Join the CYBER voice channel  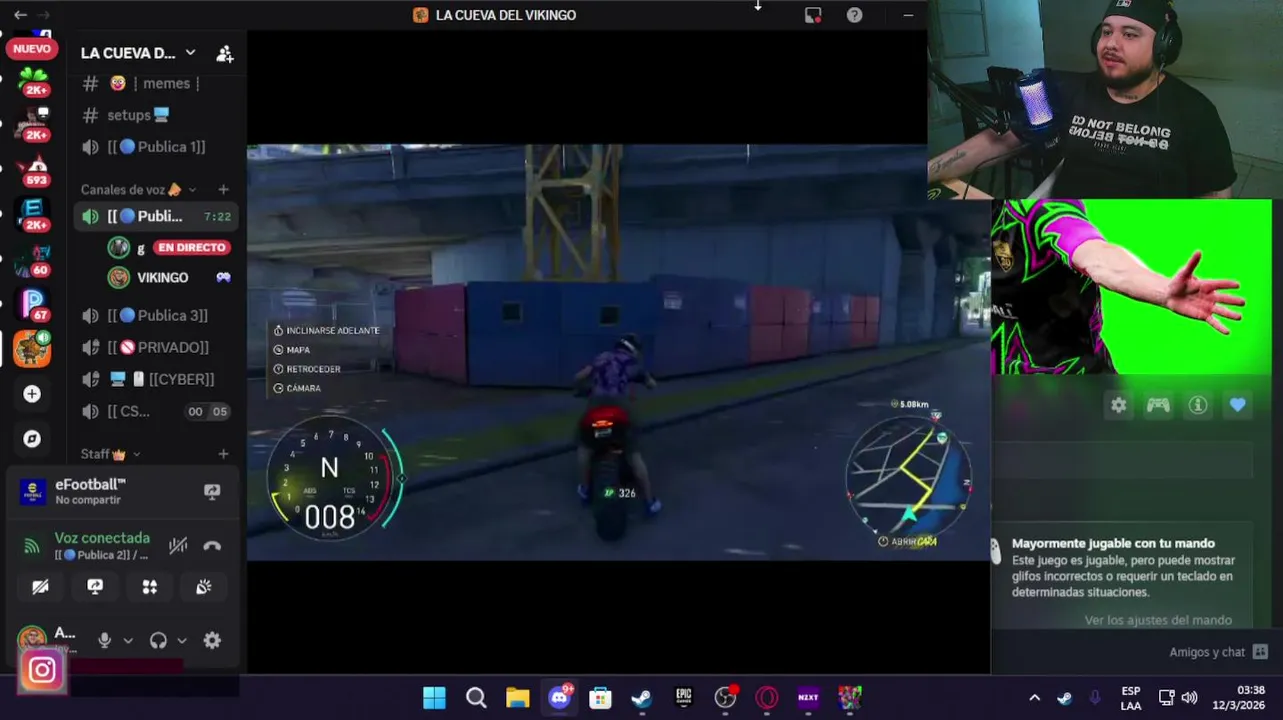point(157,379)
